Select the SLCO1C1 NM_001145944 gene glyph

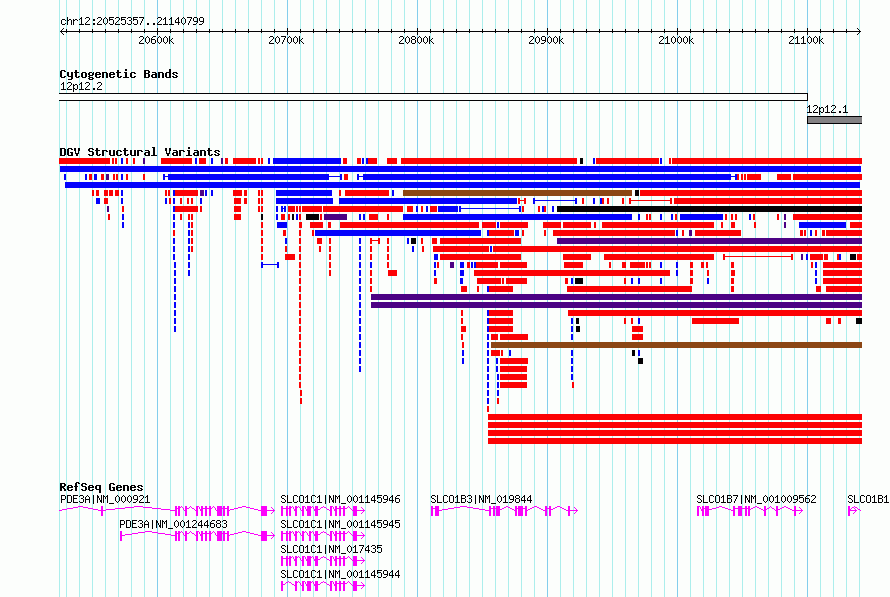click(323, 586)
